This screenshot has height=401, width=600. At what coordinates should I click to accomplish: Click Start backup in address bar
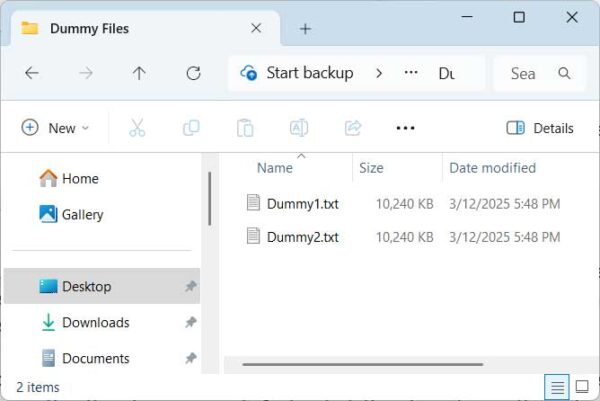click(298, 73)
